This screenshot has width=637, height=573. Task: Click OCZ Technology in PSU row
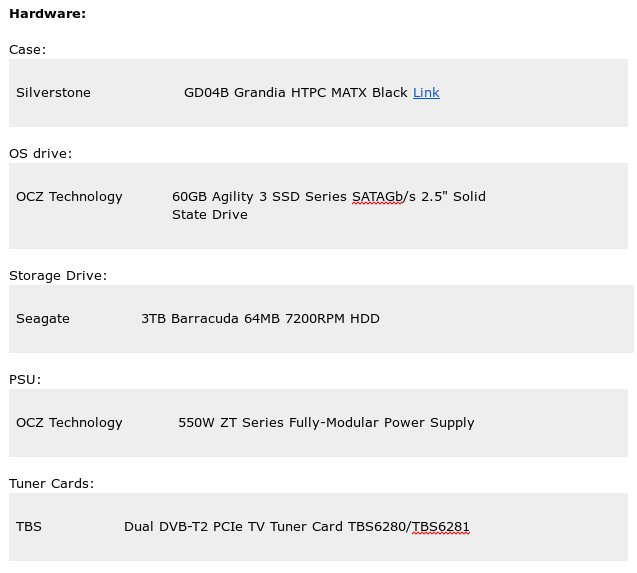[x=69, y=423]
